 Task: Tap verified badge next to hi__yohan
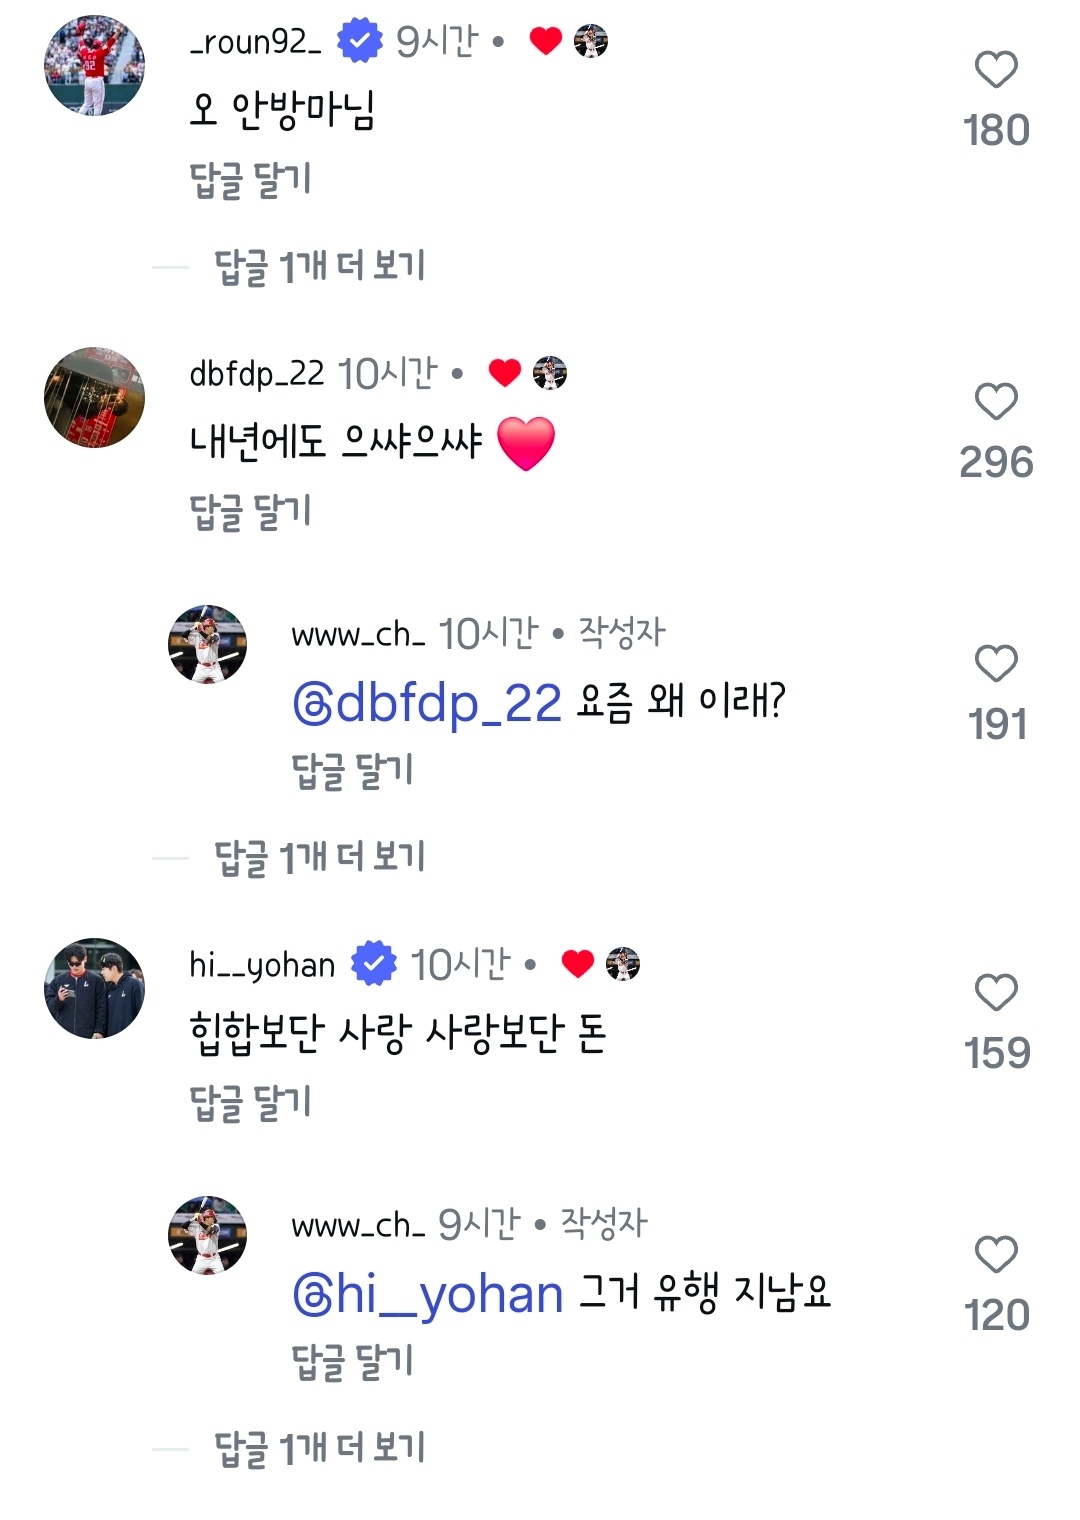(373, 964)
